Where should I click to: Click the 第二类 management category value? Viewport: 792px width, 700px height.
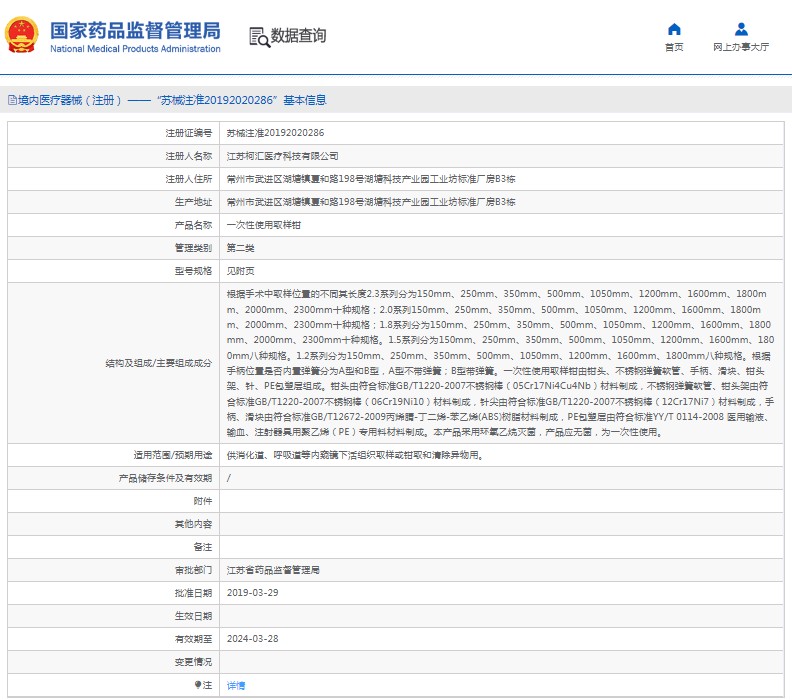[x=240, y=248]
